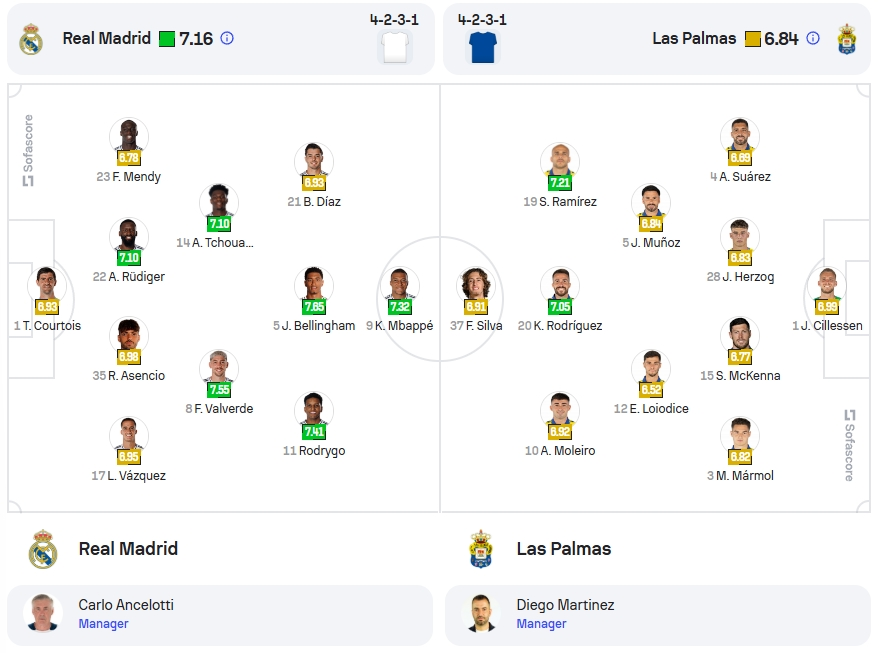
Task: Click the Real Madrid crest in header
Action: 31,39
